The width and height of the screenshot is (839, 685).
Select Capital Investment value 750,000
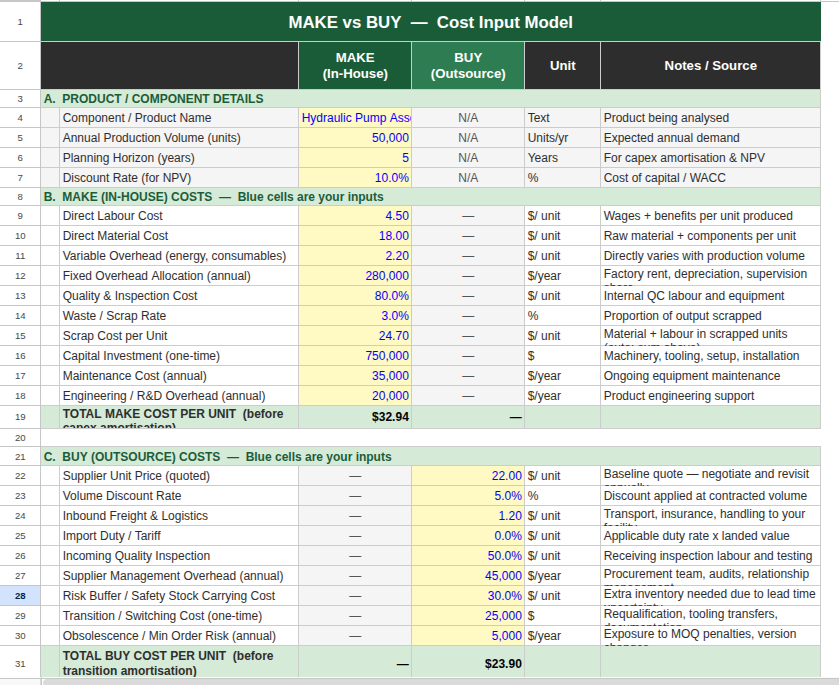coord(355,356)
